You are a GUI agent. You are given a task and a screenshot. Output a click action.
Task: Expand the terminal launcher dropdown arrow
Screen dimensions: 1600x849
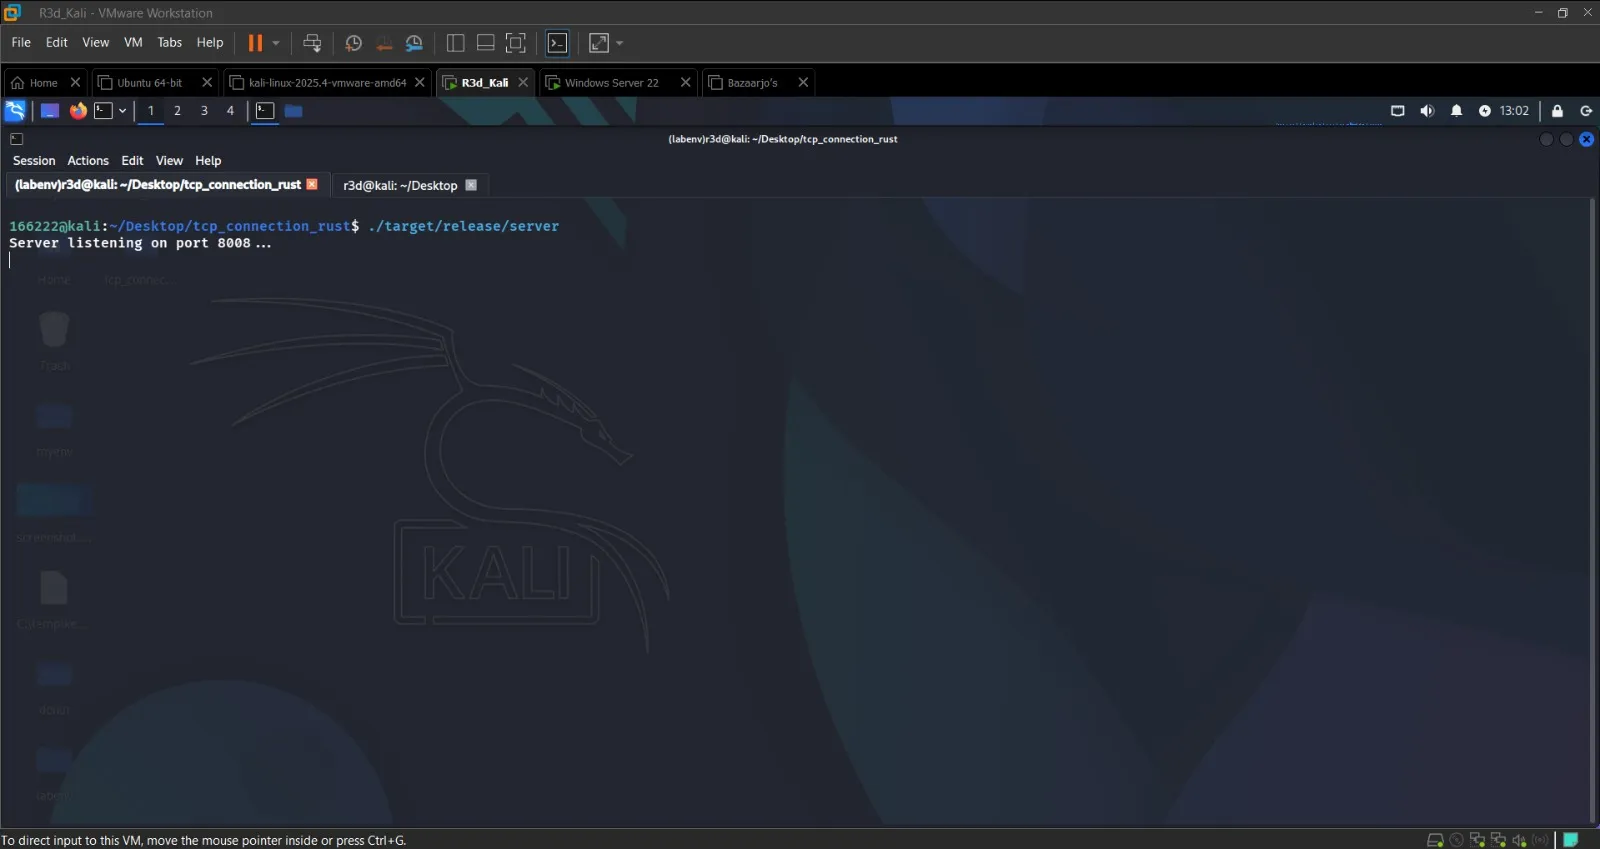[122, 111]
